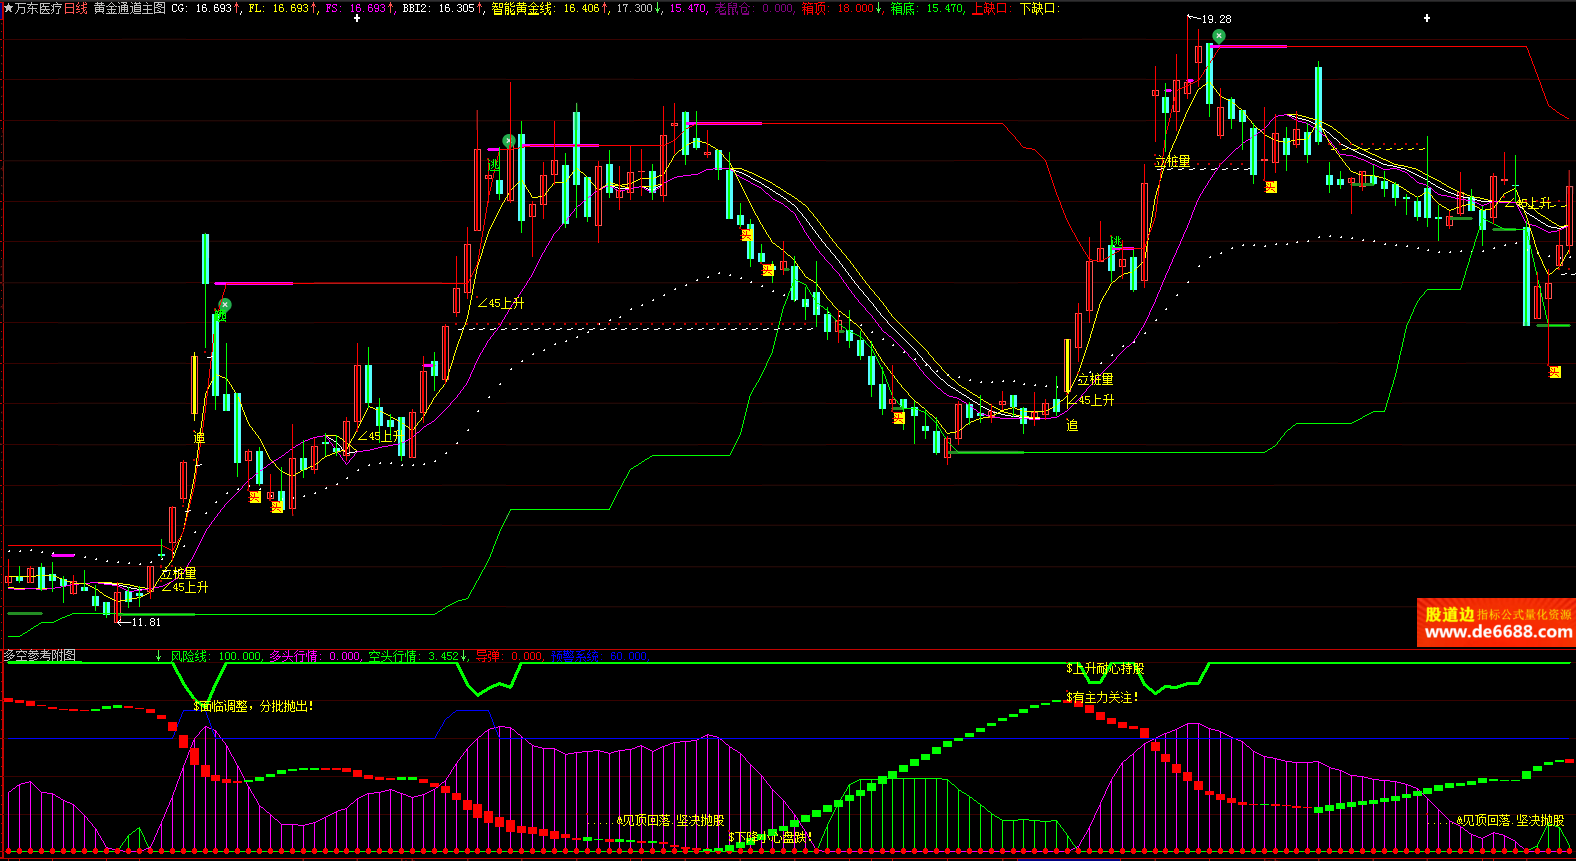The width and height of the screenshot is (1576, 861).
Task: Click the green X marker beside the 逃 label
Action: coord(508,141)
